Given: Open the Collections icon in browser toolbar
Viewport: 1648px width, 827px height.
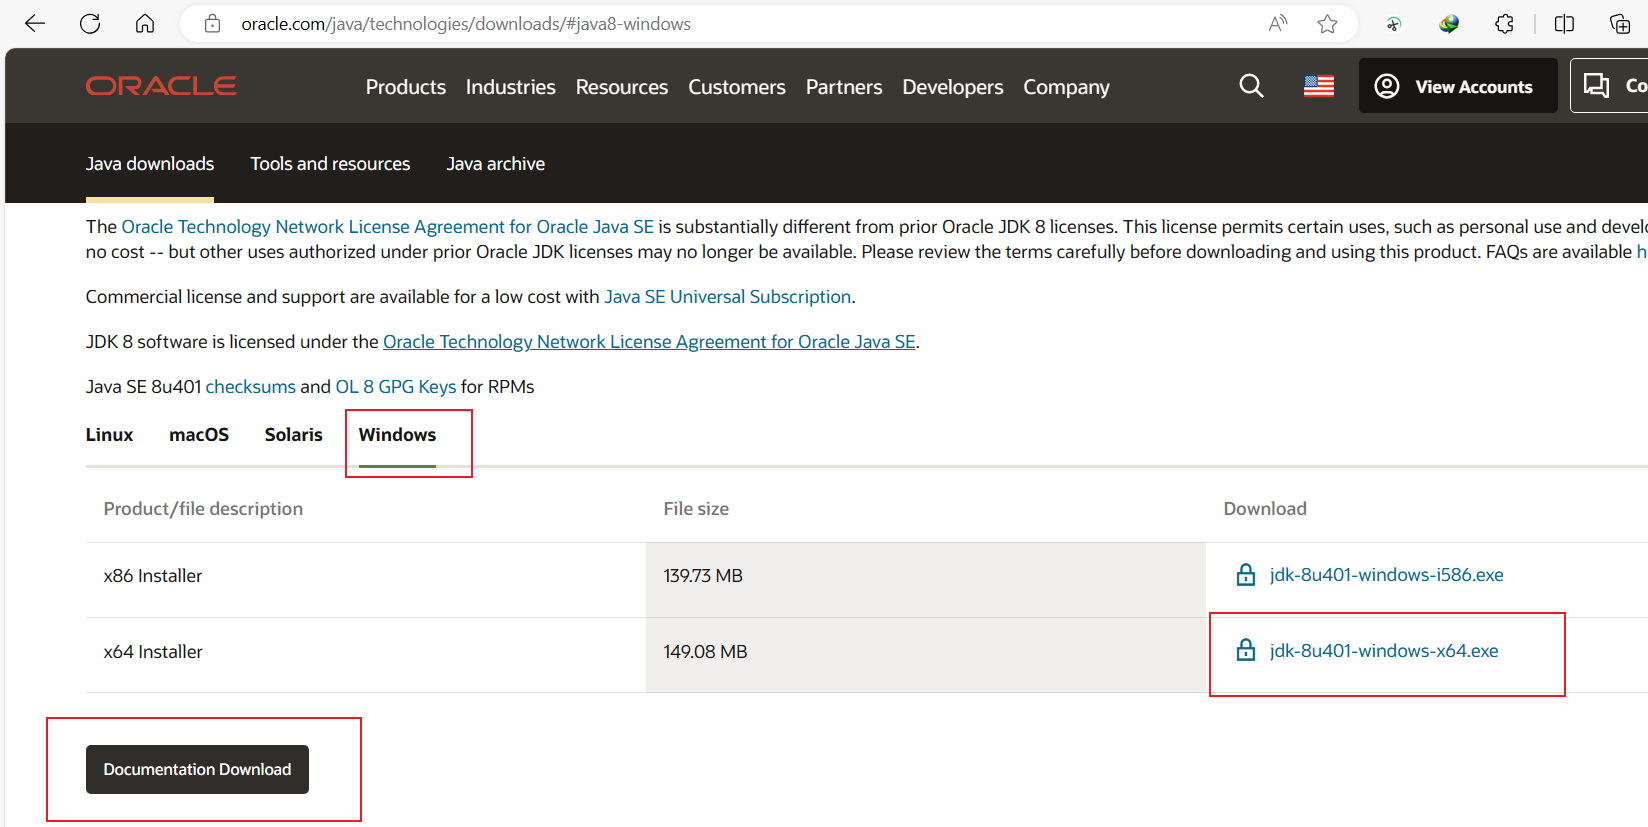Looking at the screenshot, I should click(x=1620, y=24).
